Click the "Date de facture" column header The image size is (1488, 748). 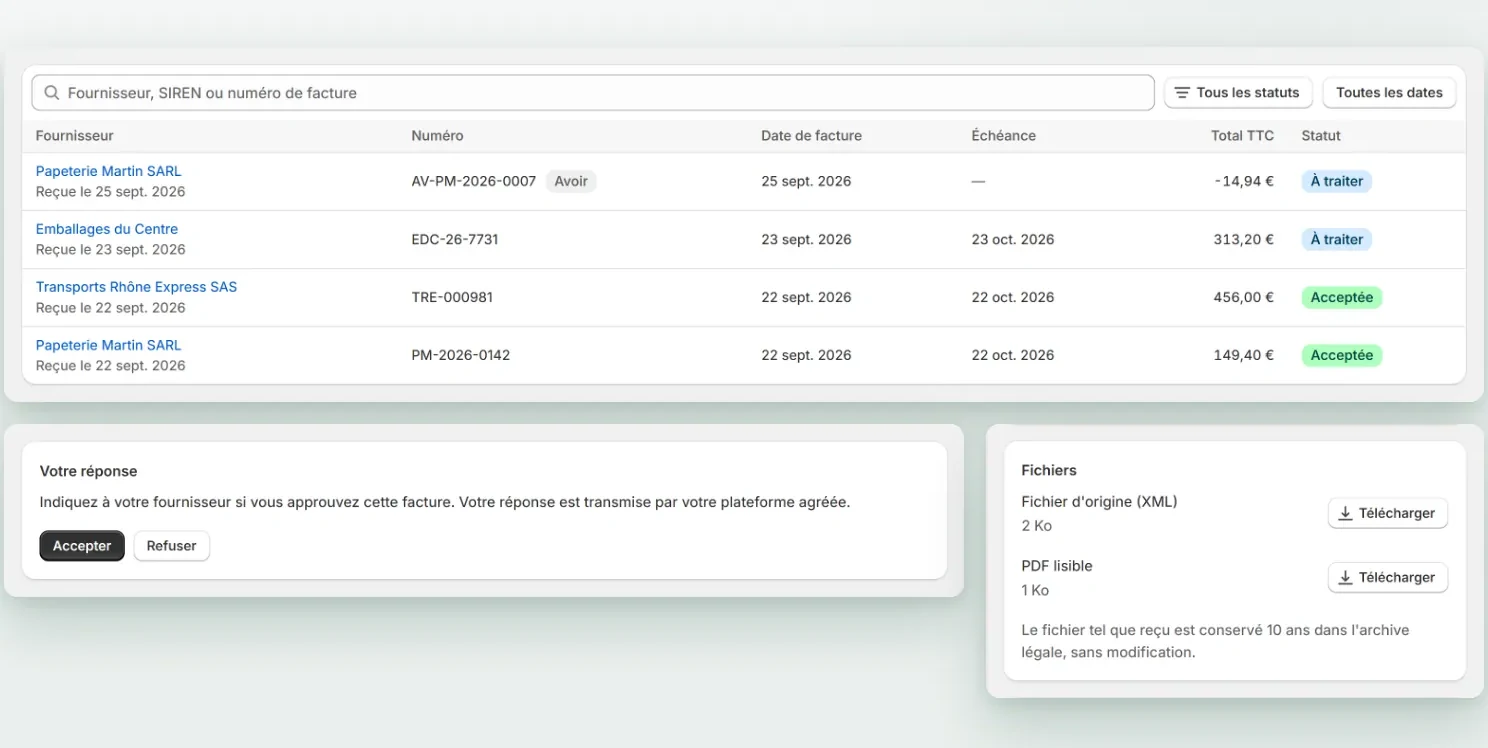811,136
